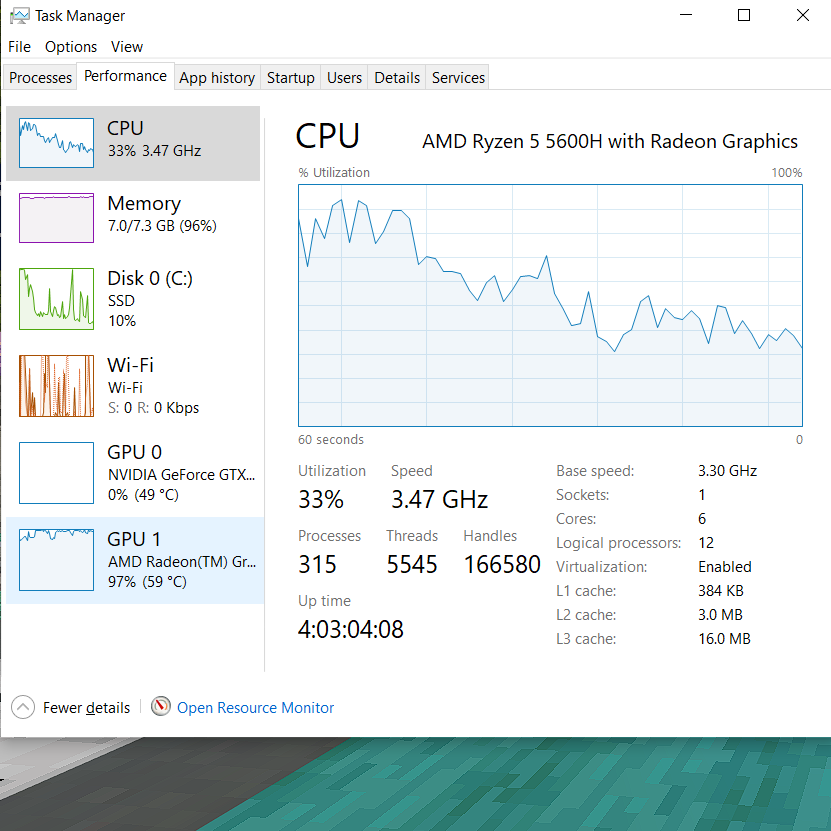Switch to the Details tab
The image size is (831, 831).
pos(397,78)
